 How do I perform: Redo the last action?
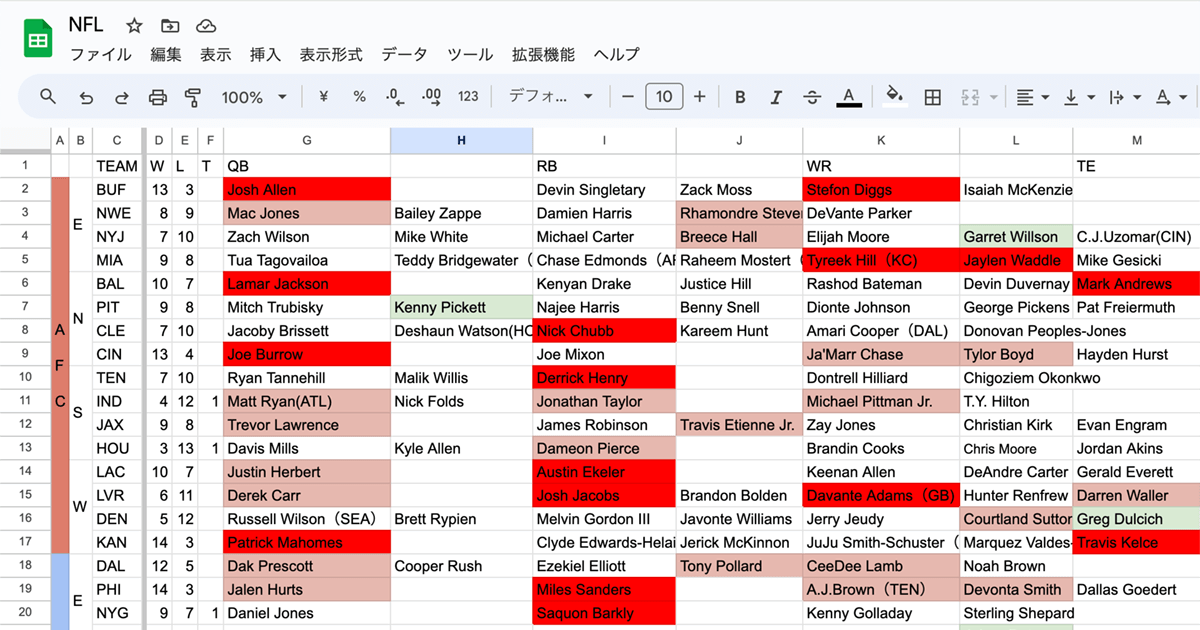click(x=122, y=97)
